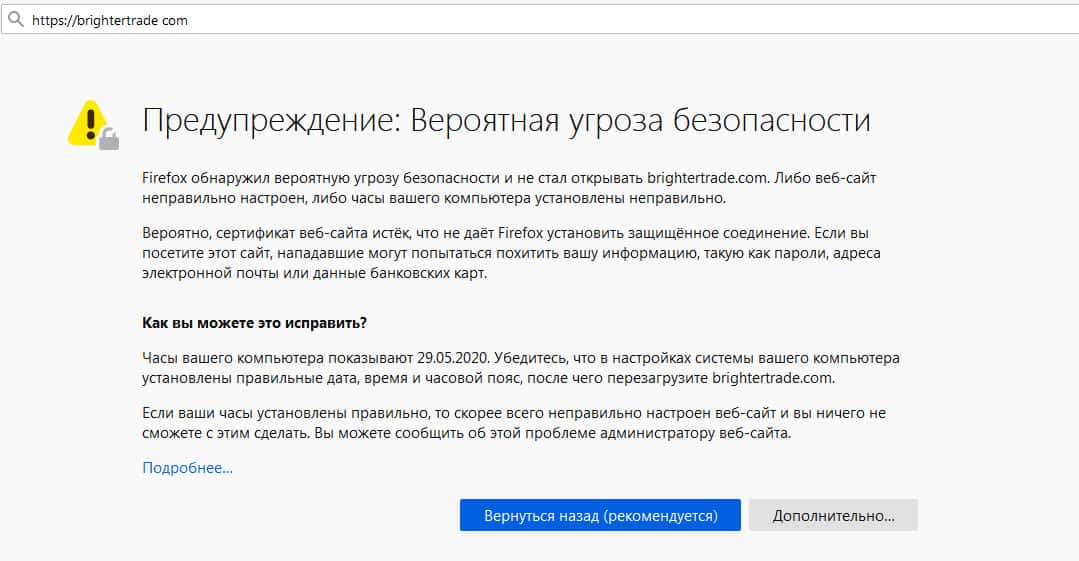Click the gray padlock on warning icon

tap(109, 139)
